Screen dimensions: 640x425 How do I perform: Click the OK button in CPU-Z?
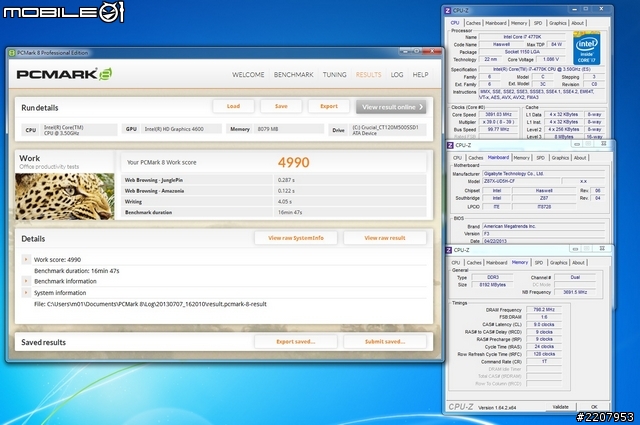tap(594, 407)
